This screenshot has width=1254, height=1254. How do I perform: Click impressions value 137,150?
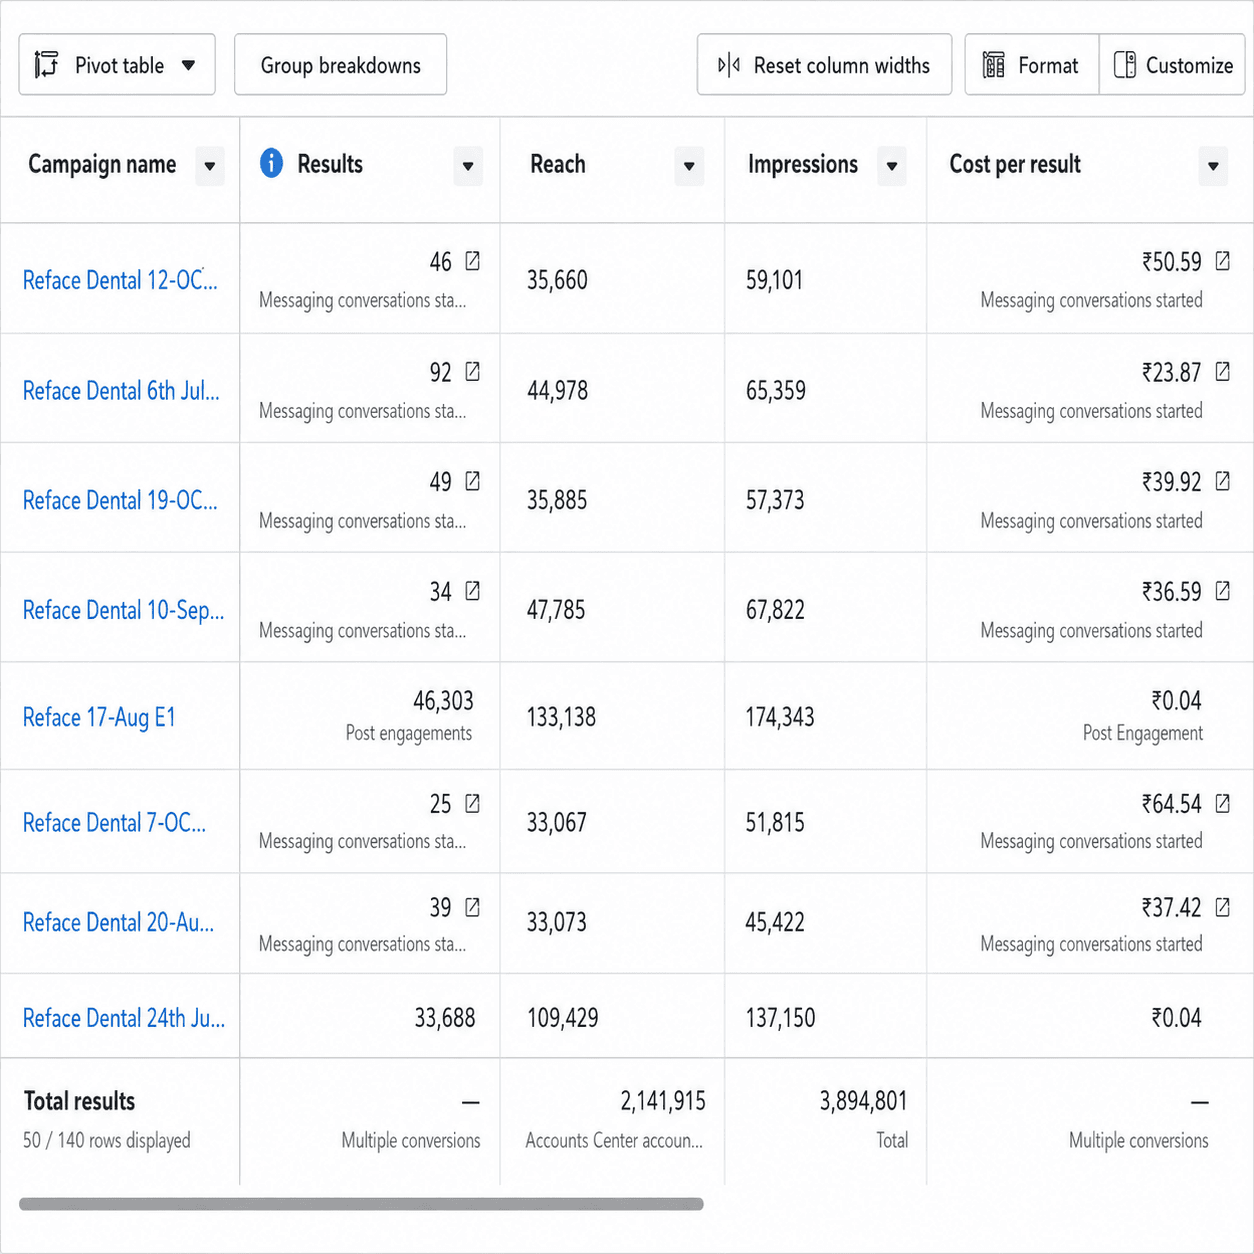point(780,1018)
